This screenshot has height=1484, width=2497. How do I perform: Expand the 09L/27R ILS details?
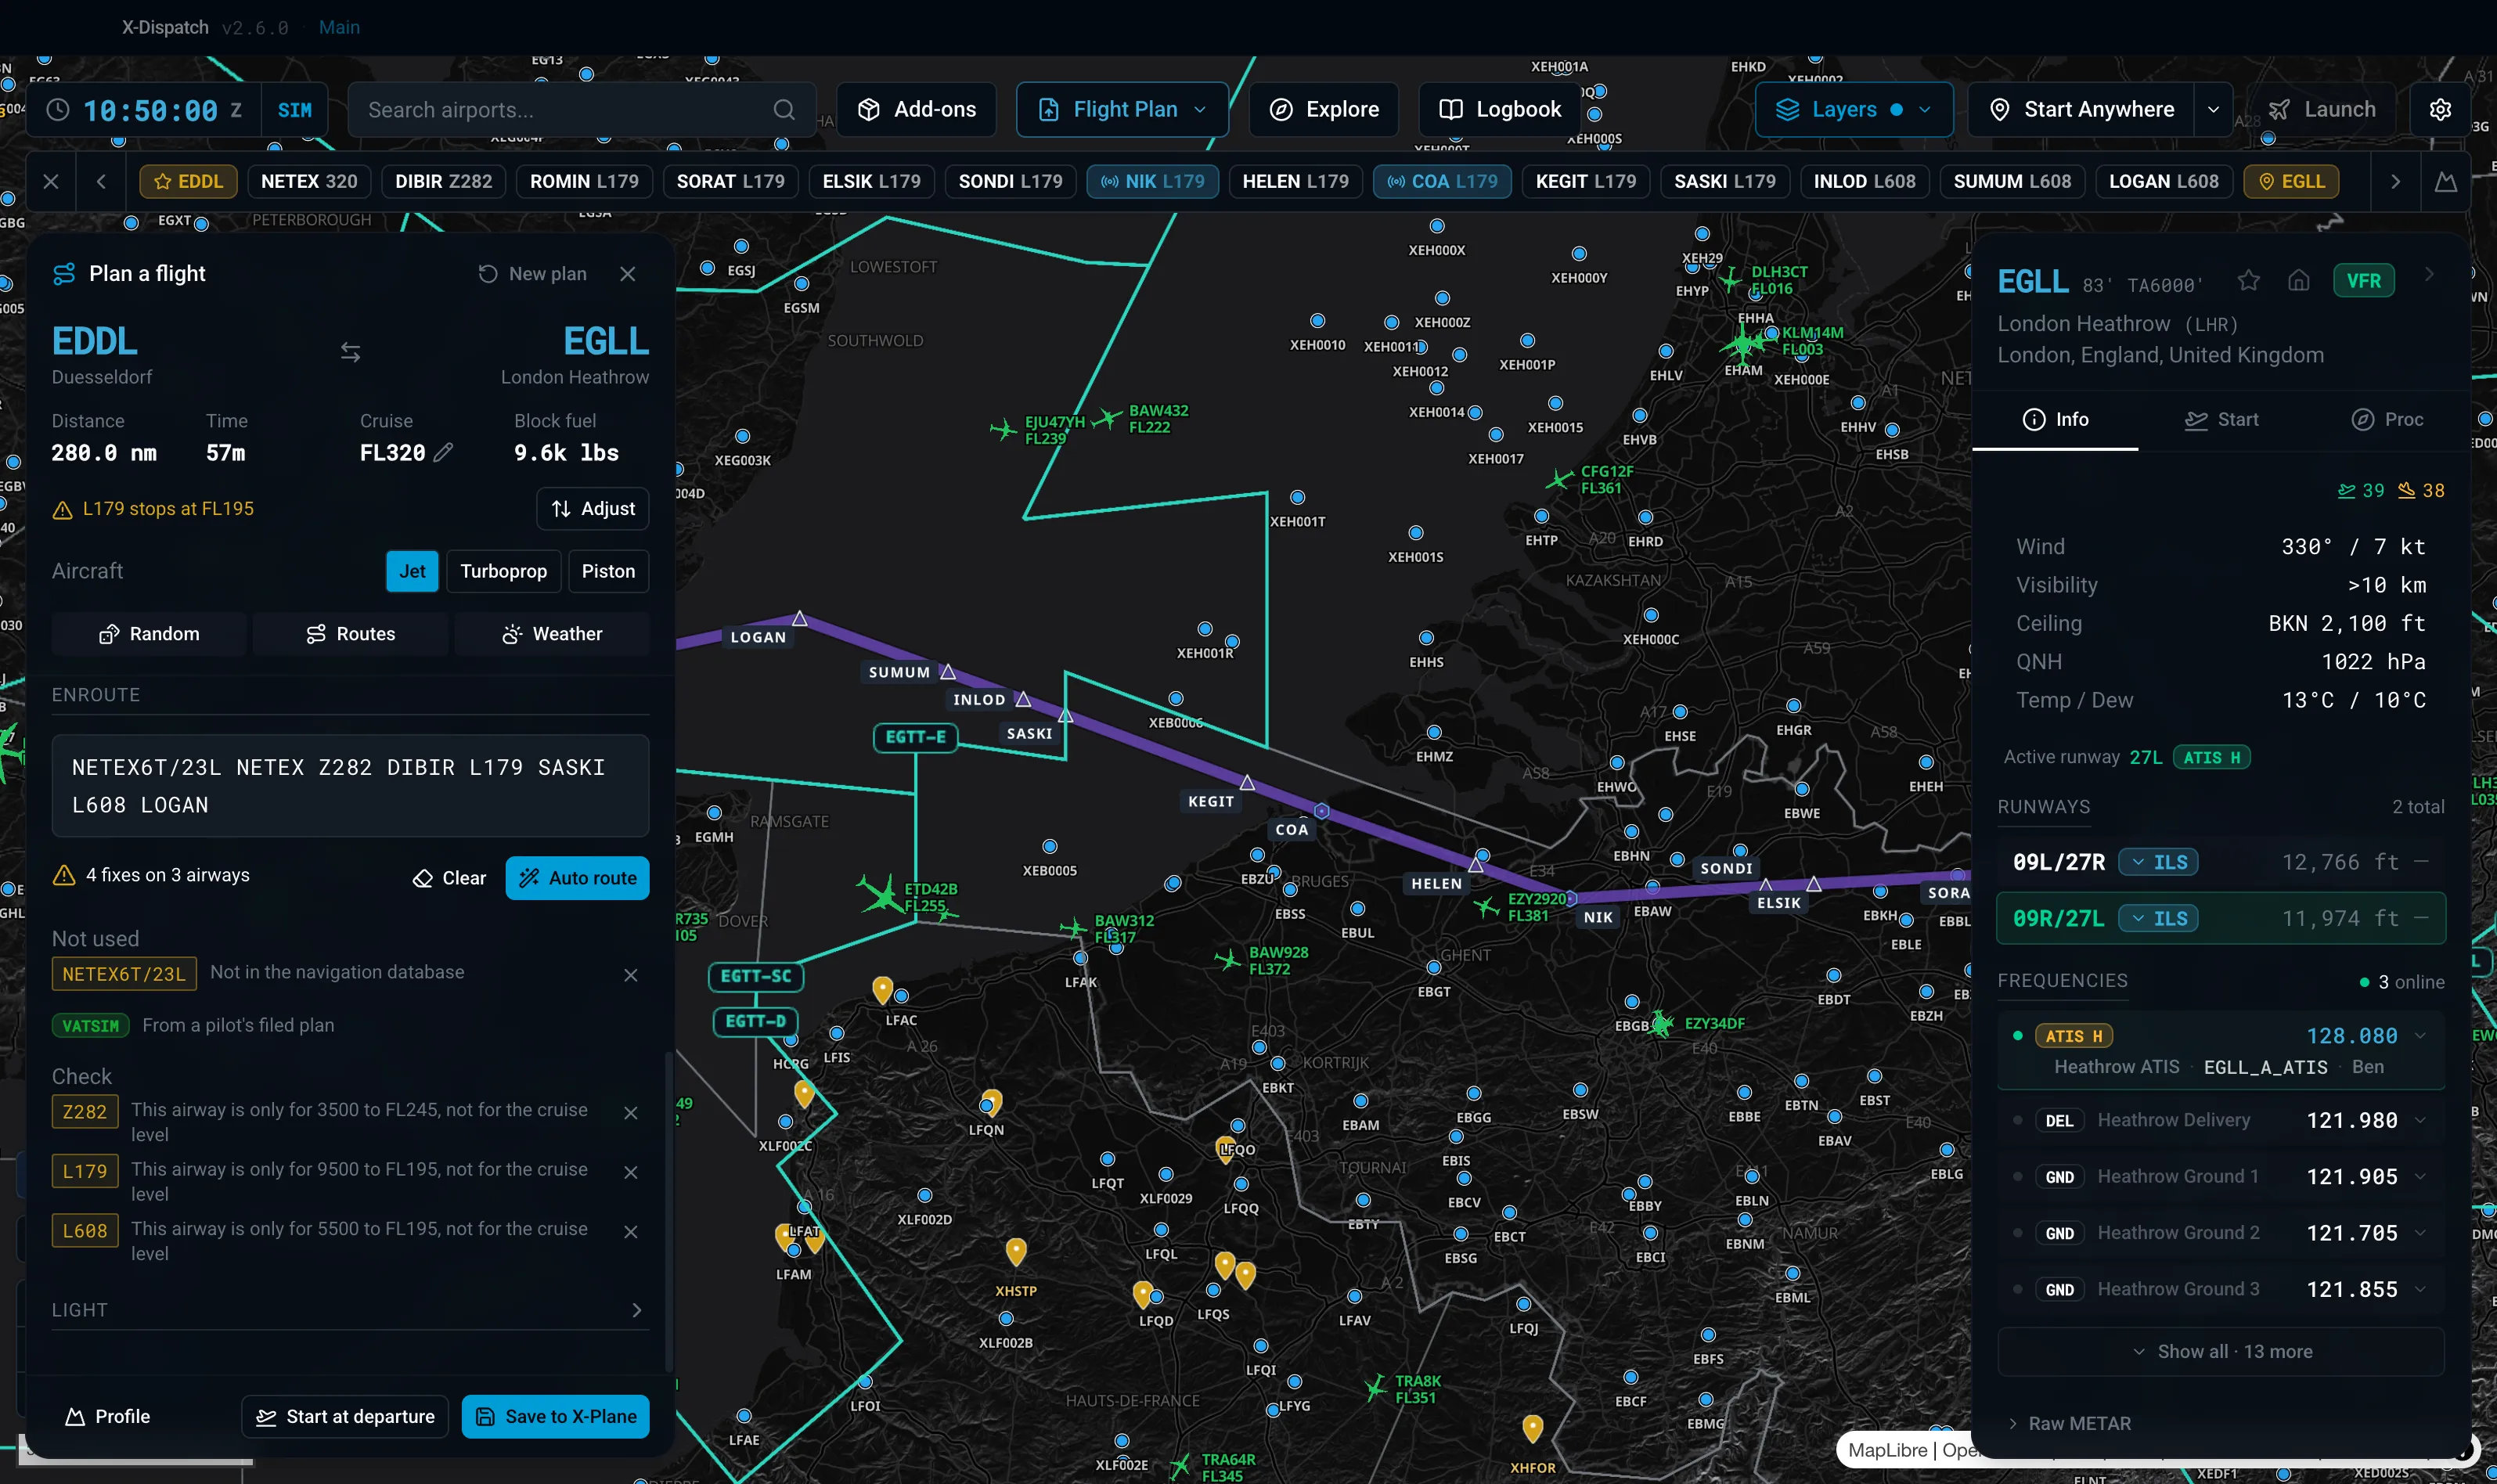pyautogui.click(x=2158, y=862)
